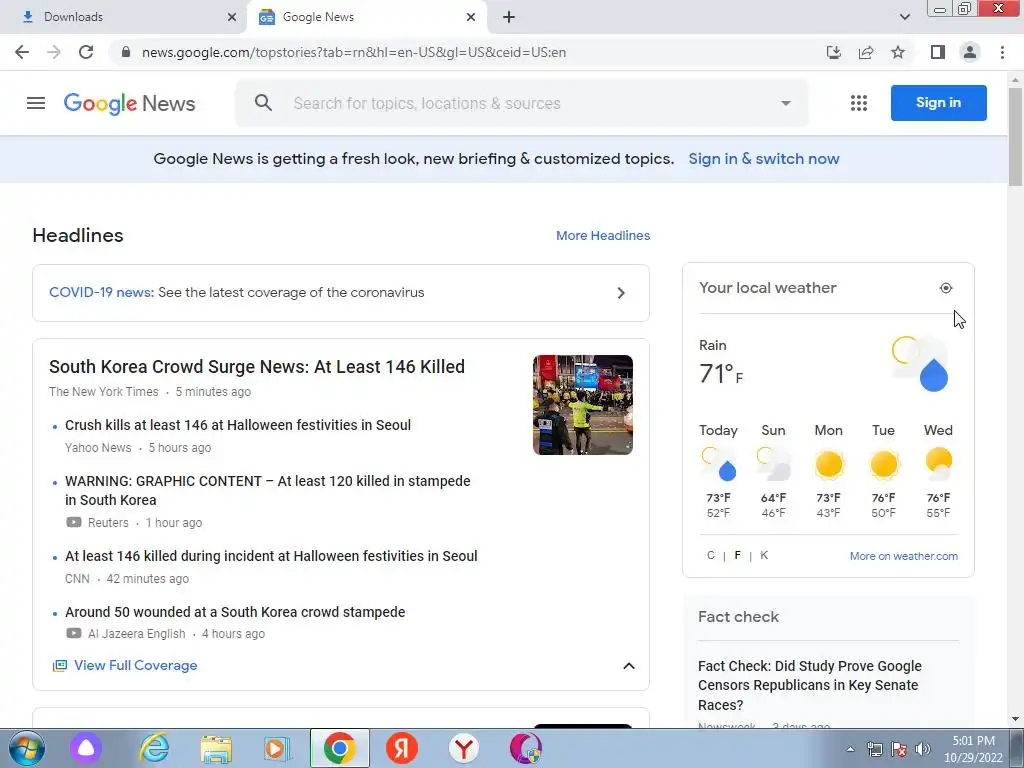This screenshot has width=1024, height=768.
Task: Expand the COVID-19 news chevron
Action: tap(621, 293)
